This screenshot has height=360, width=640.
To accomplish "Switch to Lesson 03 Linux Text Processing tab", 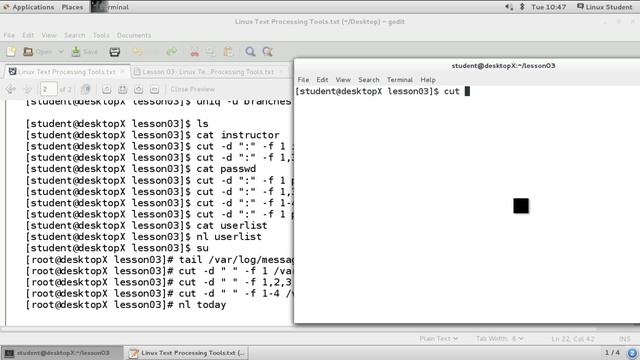I will tap(208, 72).
